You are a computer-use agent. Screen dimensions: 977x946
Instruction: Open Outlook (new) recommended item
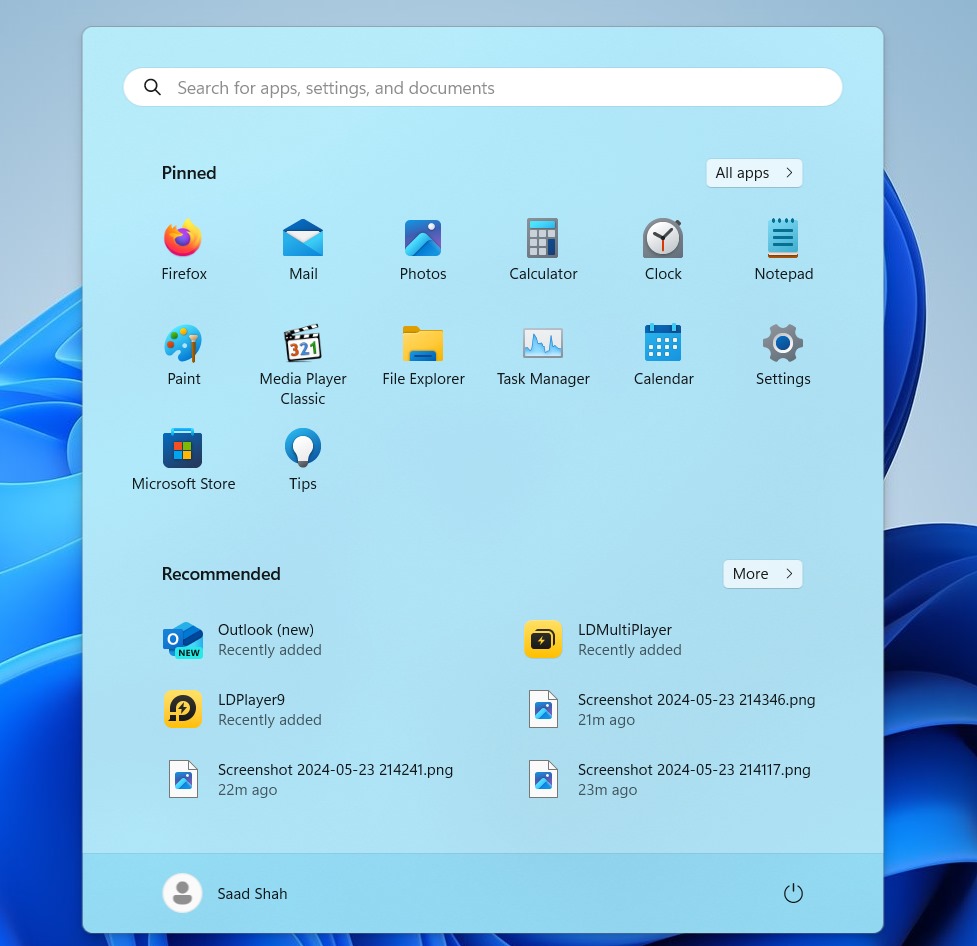click(242, 639)
